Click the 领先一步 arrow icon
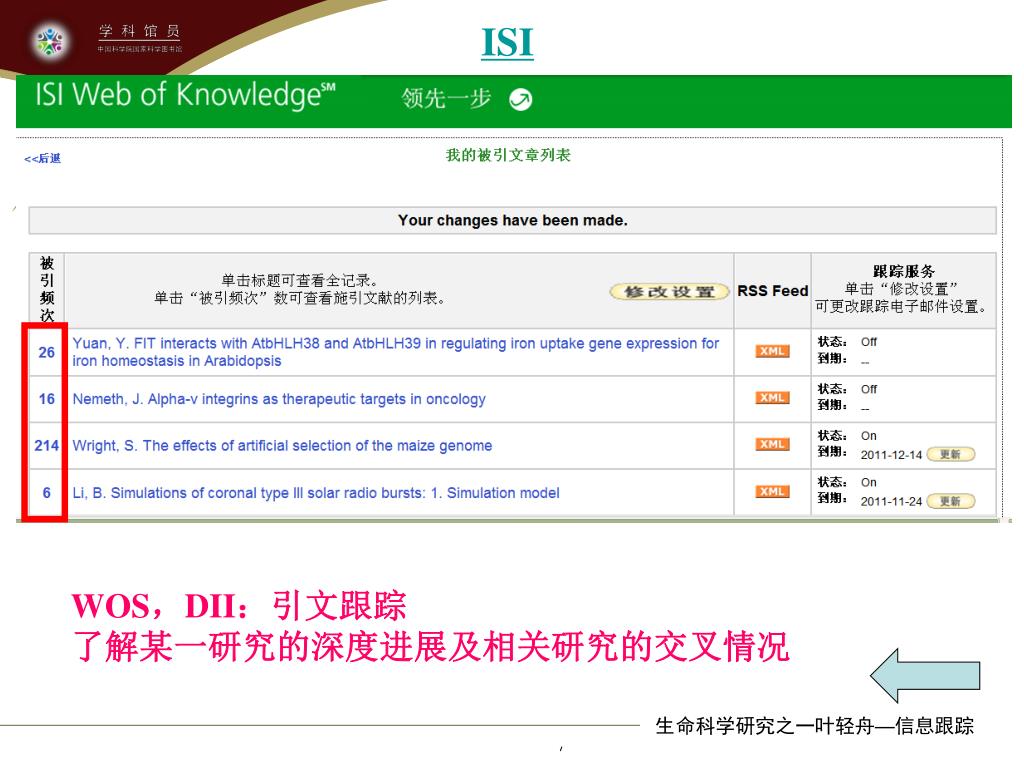 tap(520, 99)
